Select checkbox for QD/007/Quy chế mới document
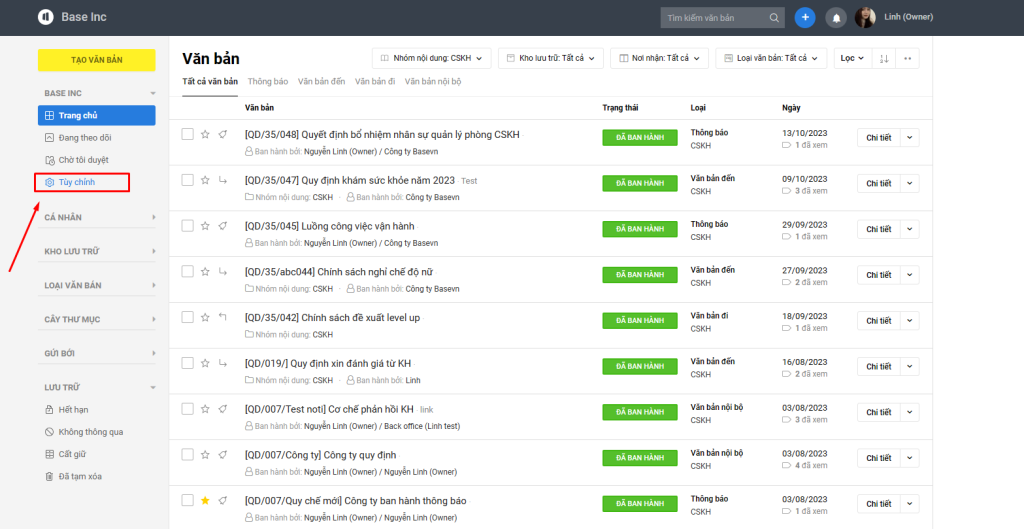 coord(187,500)
